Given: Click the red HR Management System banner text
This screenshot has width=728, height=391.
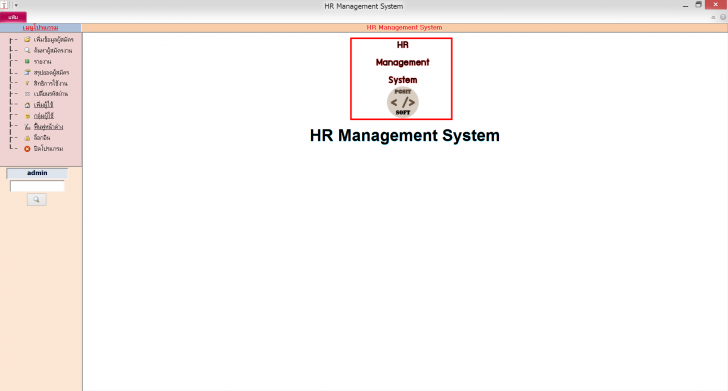Looking at the screenshot, I should (404, 27).
